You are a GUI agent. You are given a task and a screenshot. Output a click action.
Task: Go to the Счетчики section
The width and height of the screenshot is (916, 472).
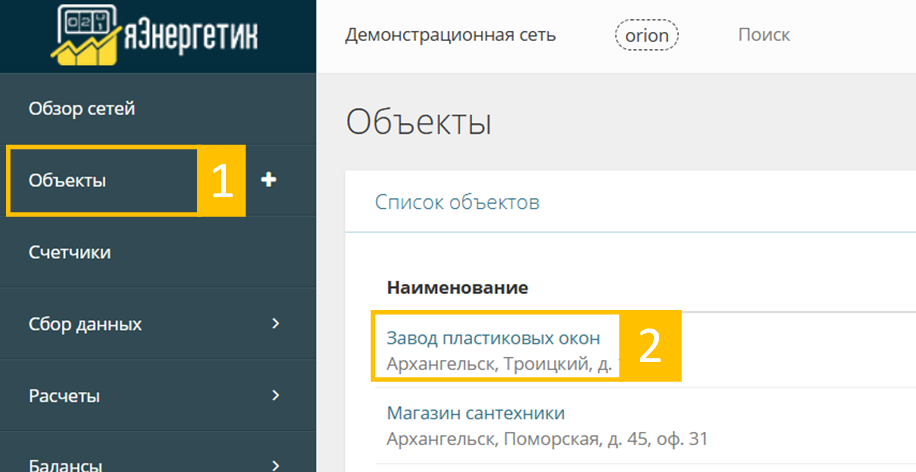click(70, 252)
